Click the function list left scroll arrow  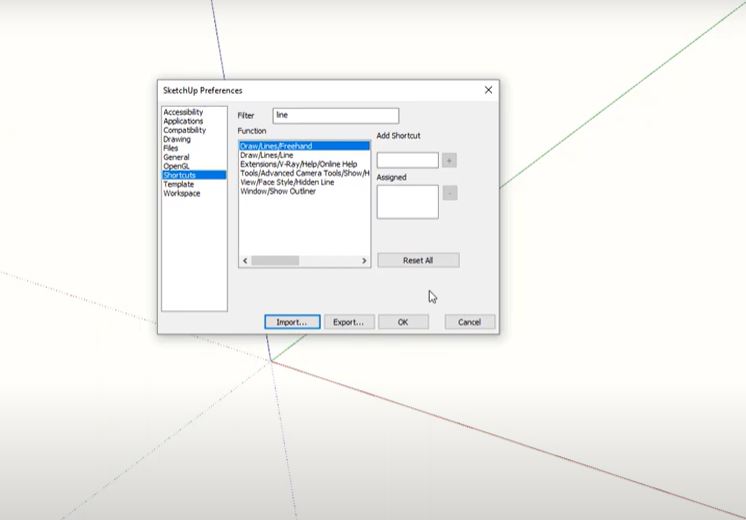(245, 261)
